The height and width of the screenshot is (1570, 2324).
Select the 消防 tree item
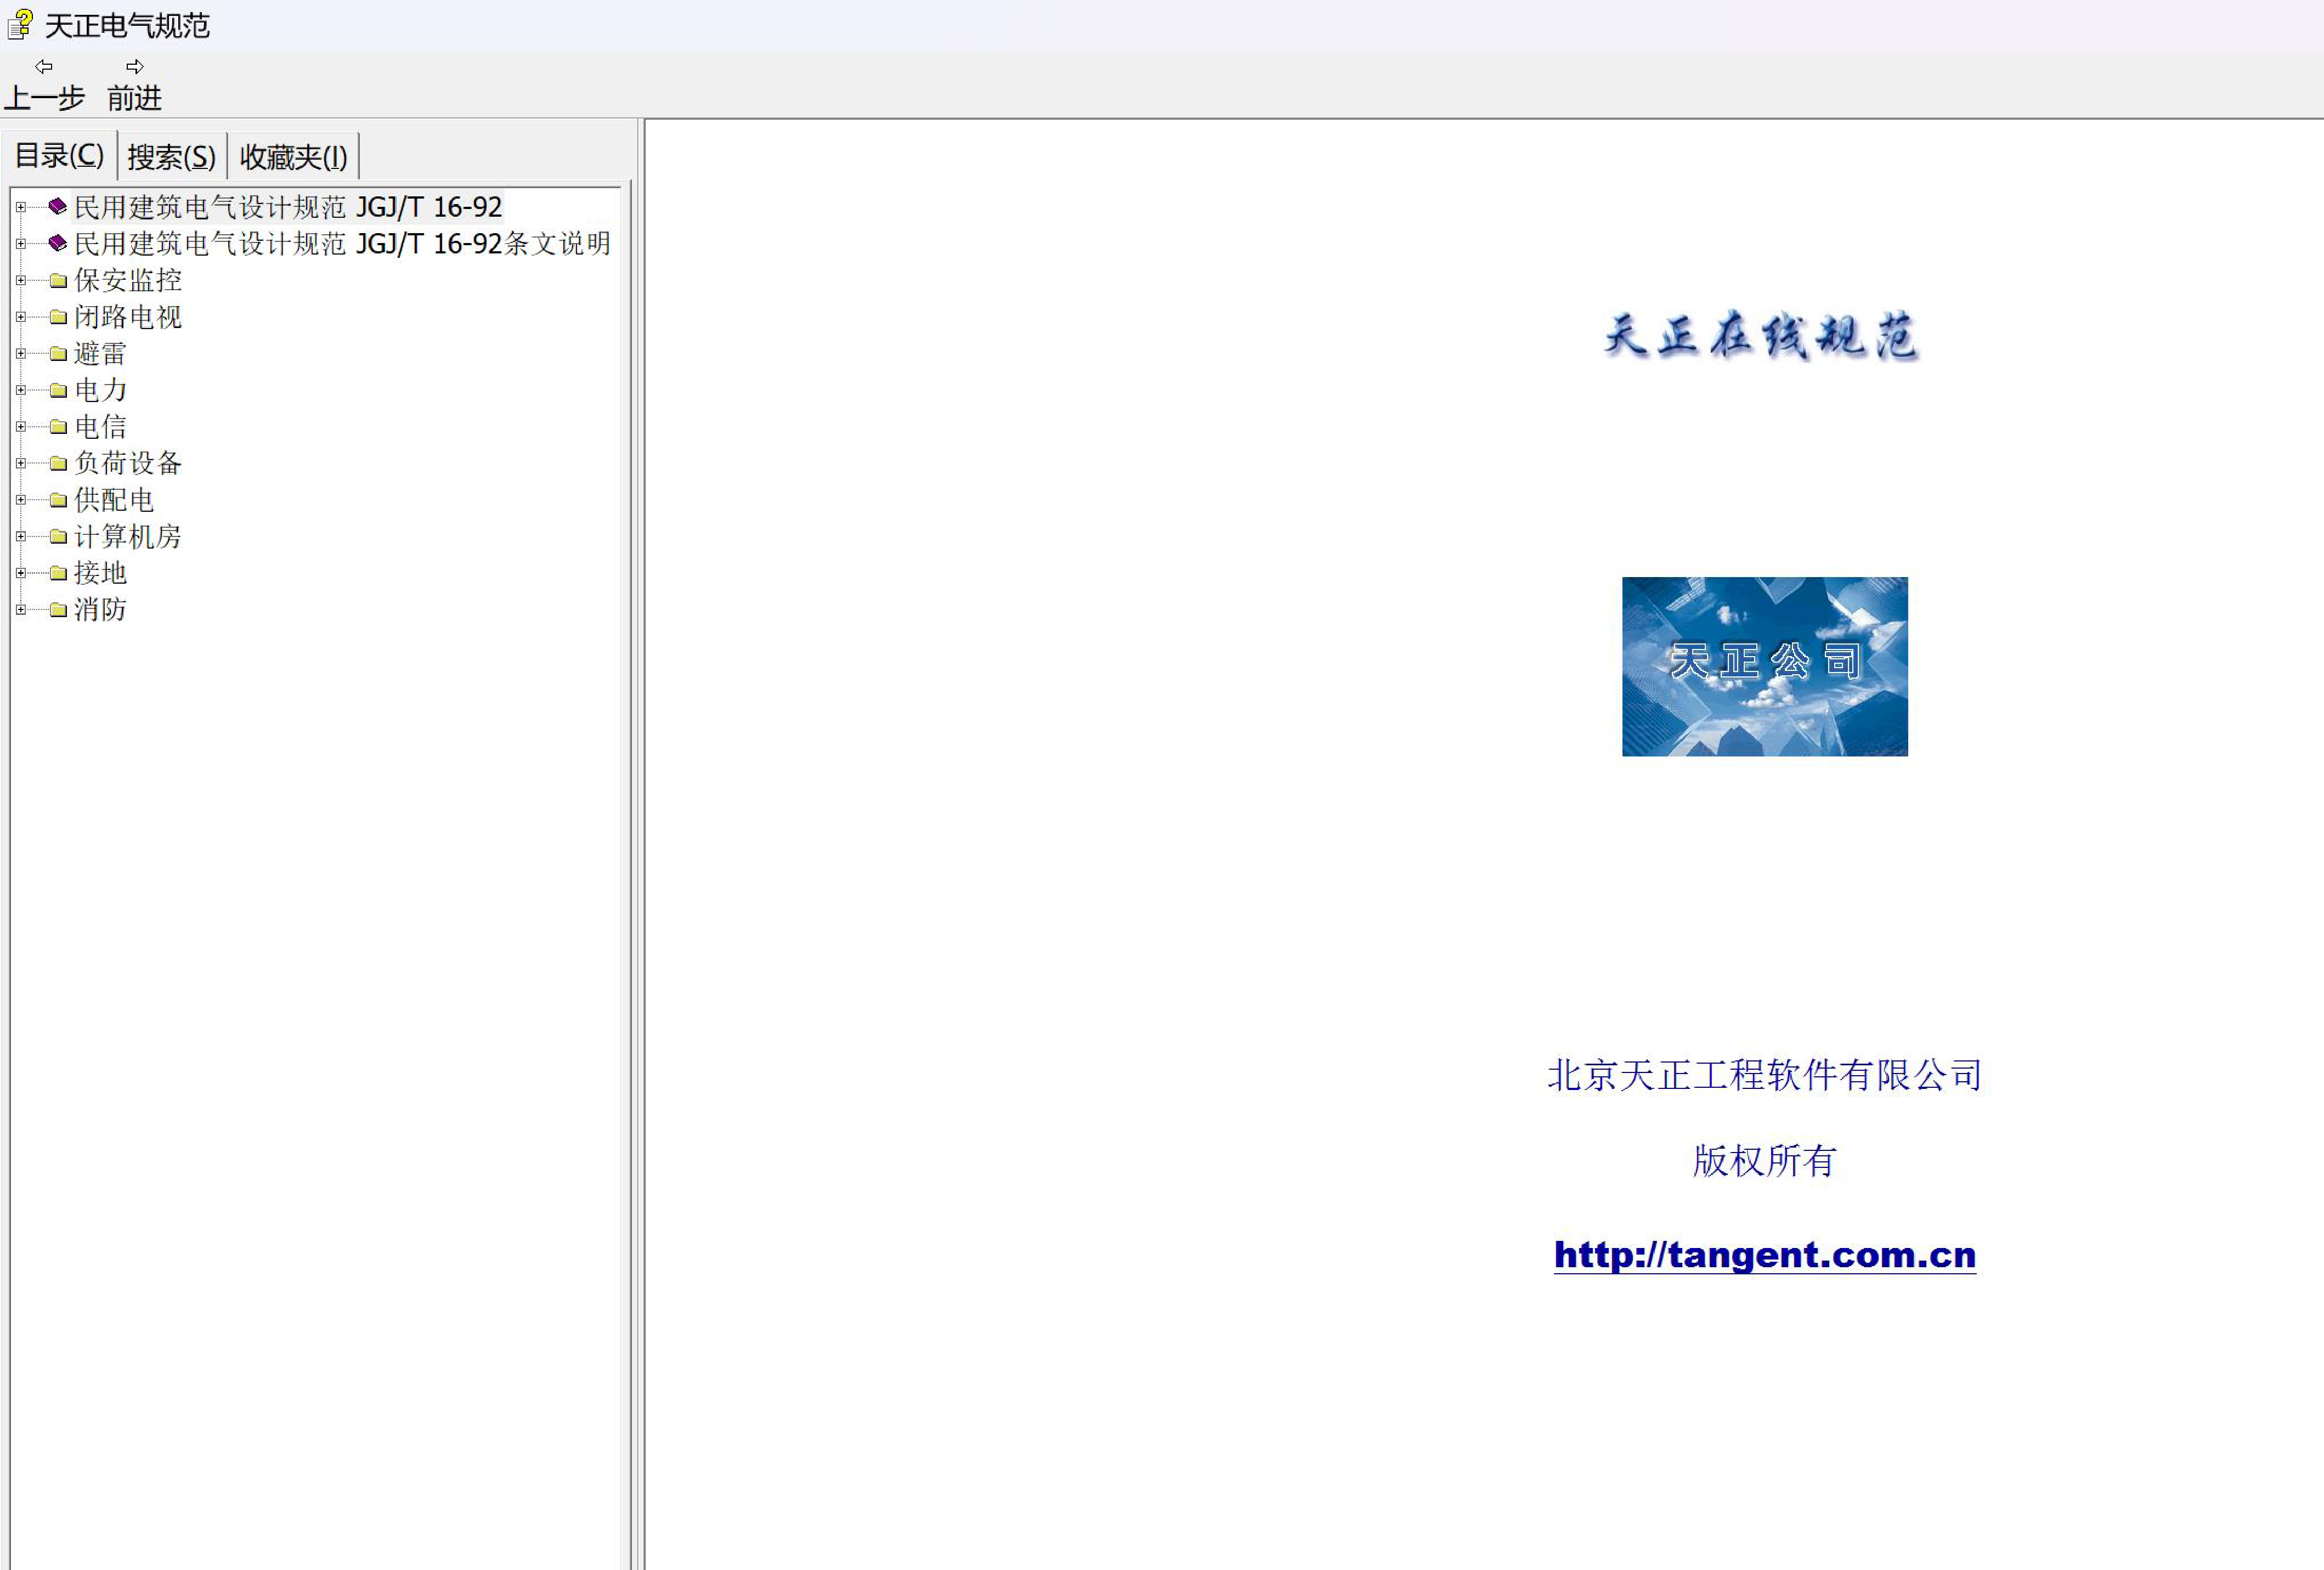[x=100, y=609]
